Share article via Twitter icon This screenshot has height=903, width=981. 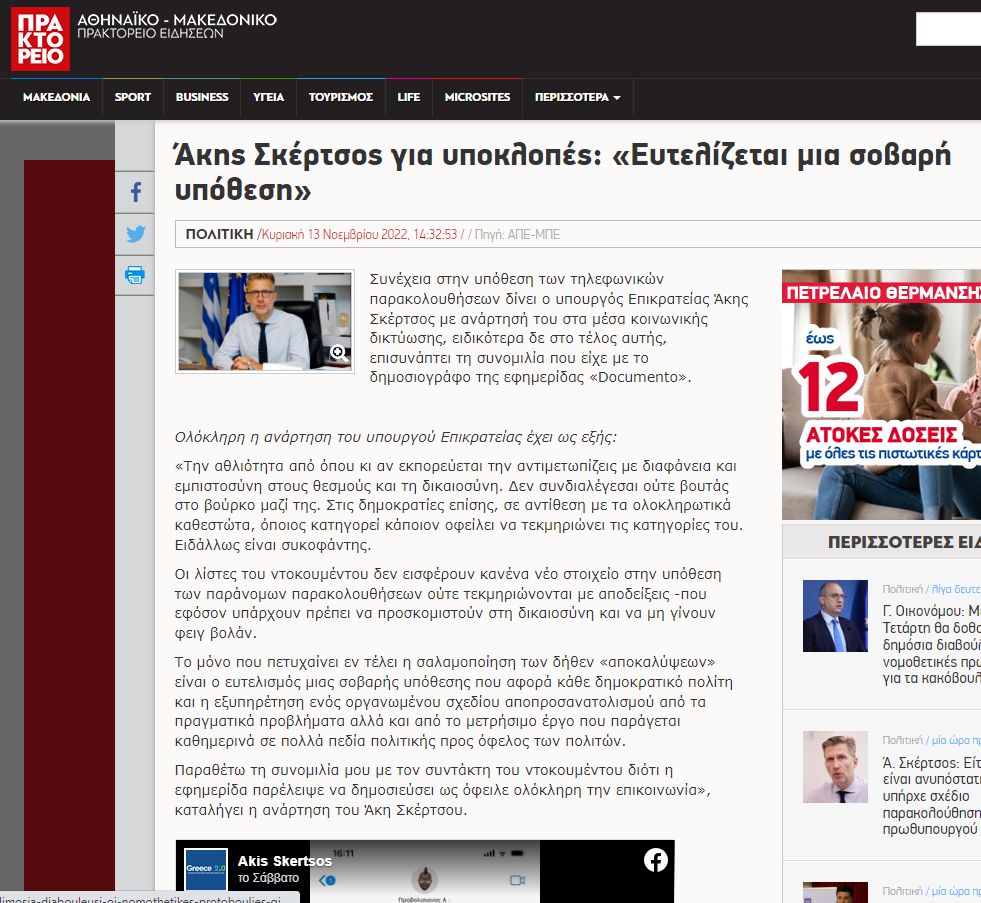(x=135, y=234)
